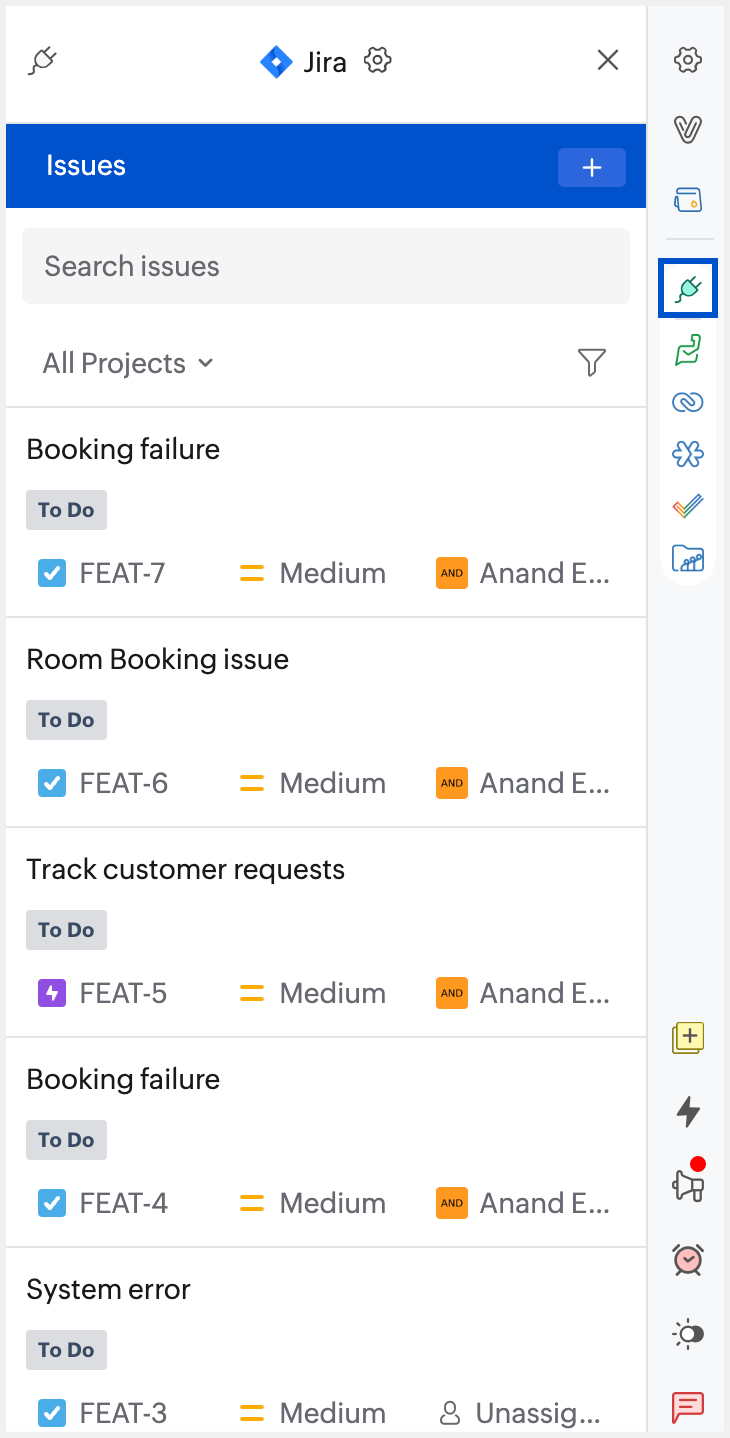The width and height of the screenshot is (730, 1438).
Task: Click the task checkbox icon beside FEAT-7
Action: [x=51, y=573]
